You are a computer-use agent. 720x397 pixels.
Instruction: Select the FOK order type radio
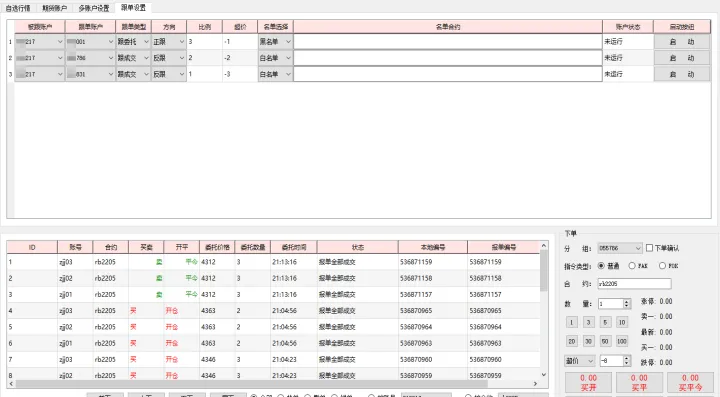(662, 266)
